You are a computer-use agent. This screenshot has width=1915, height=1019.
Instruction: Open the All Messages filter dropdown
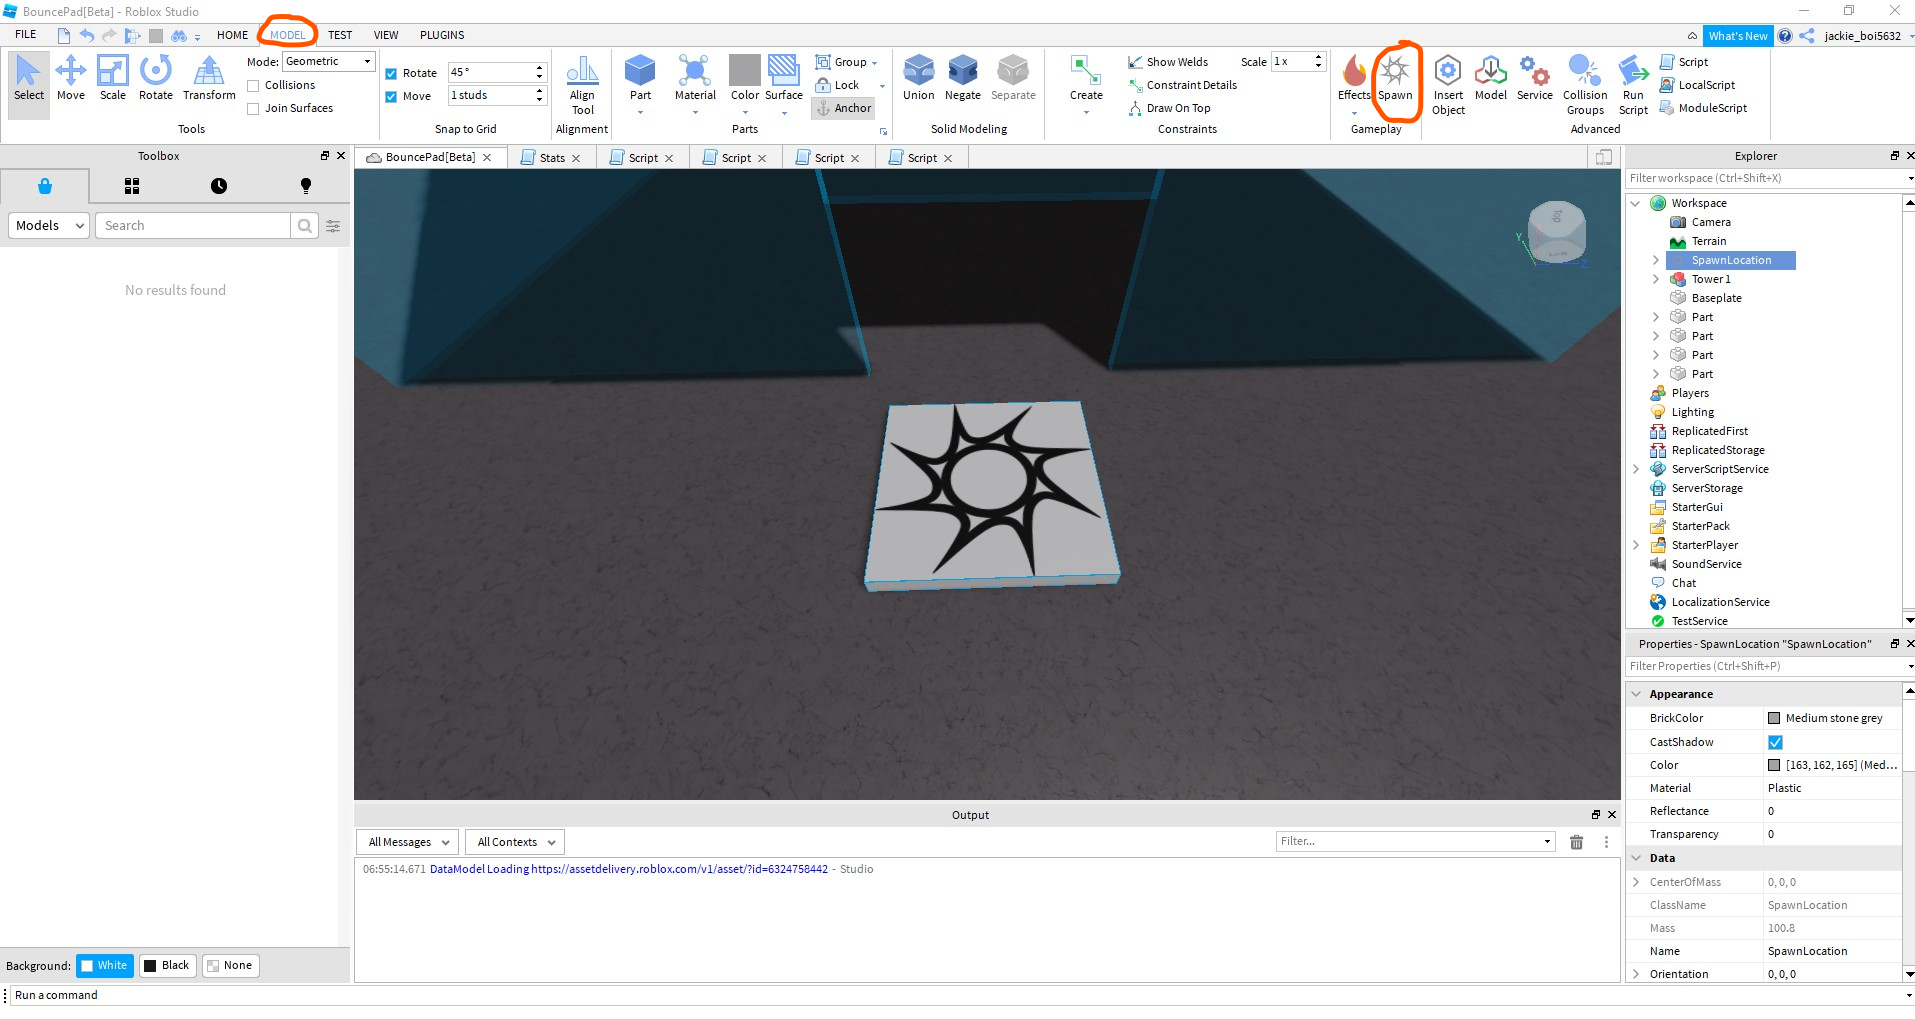406,841
